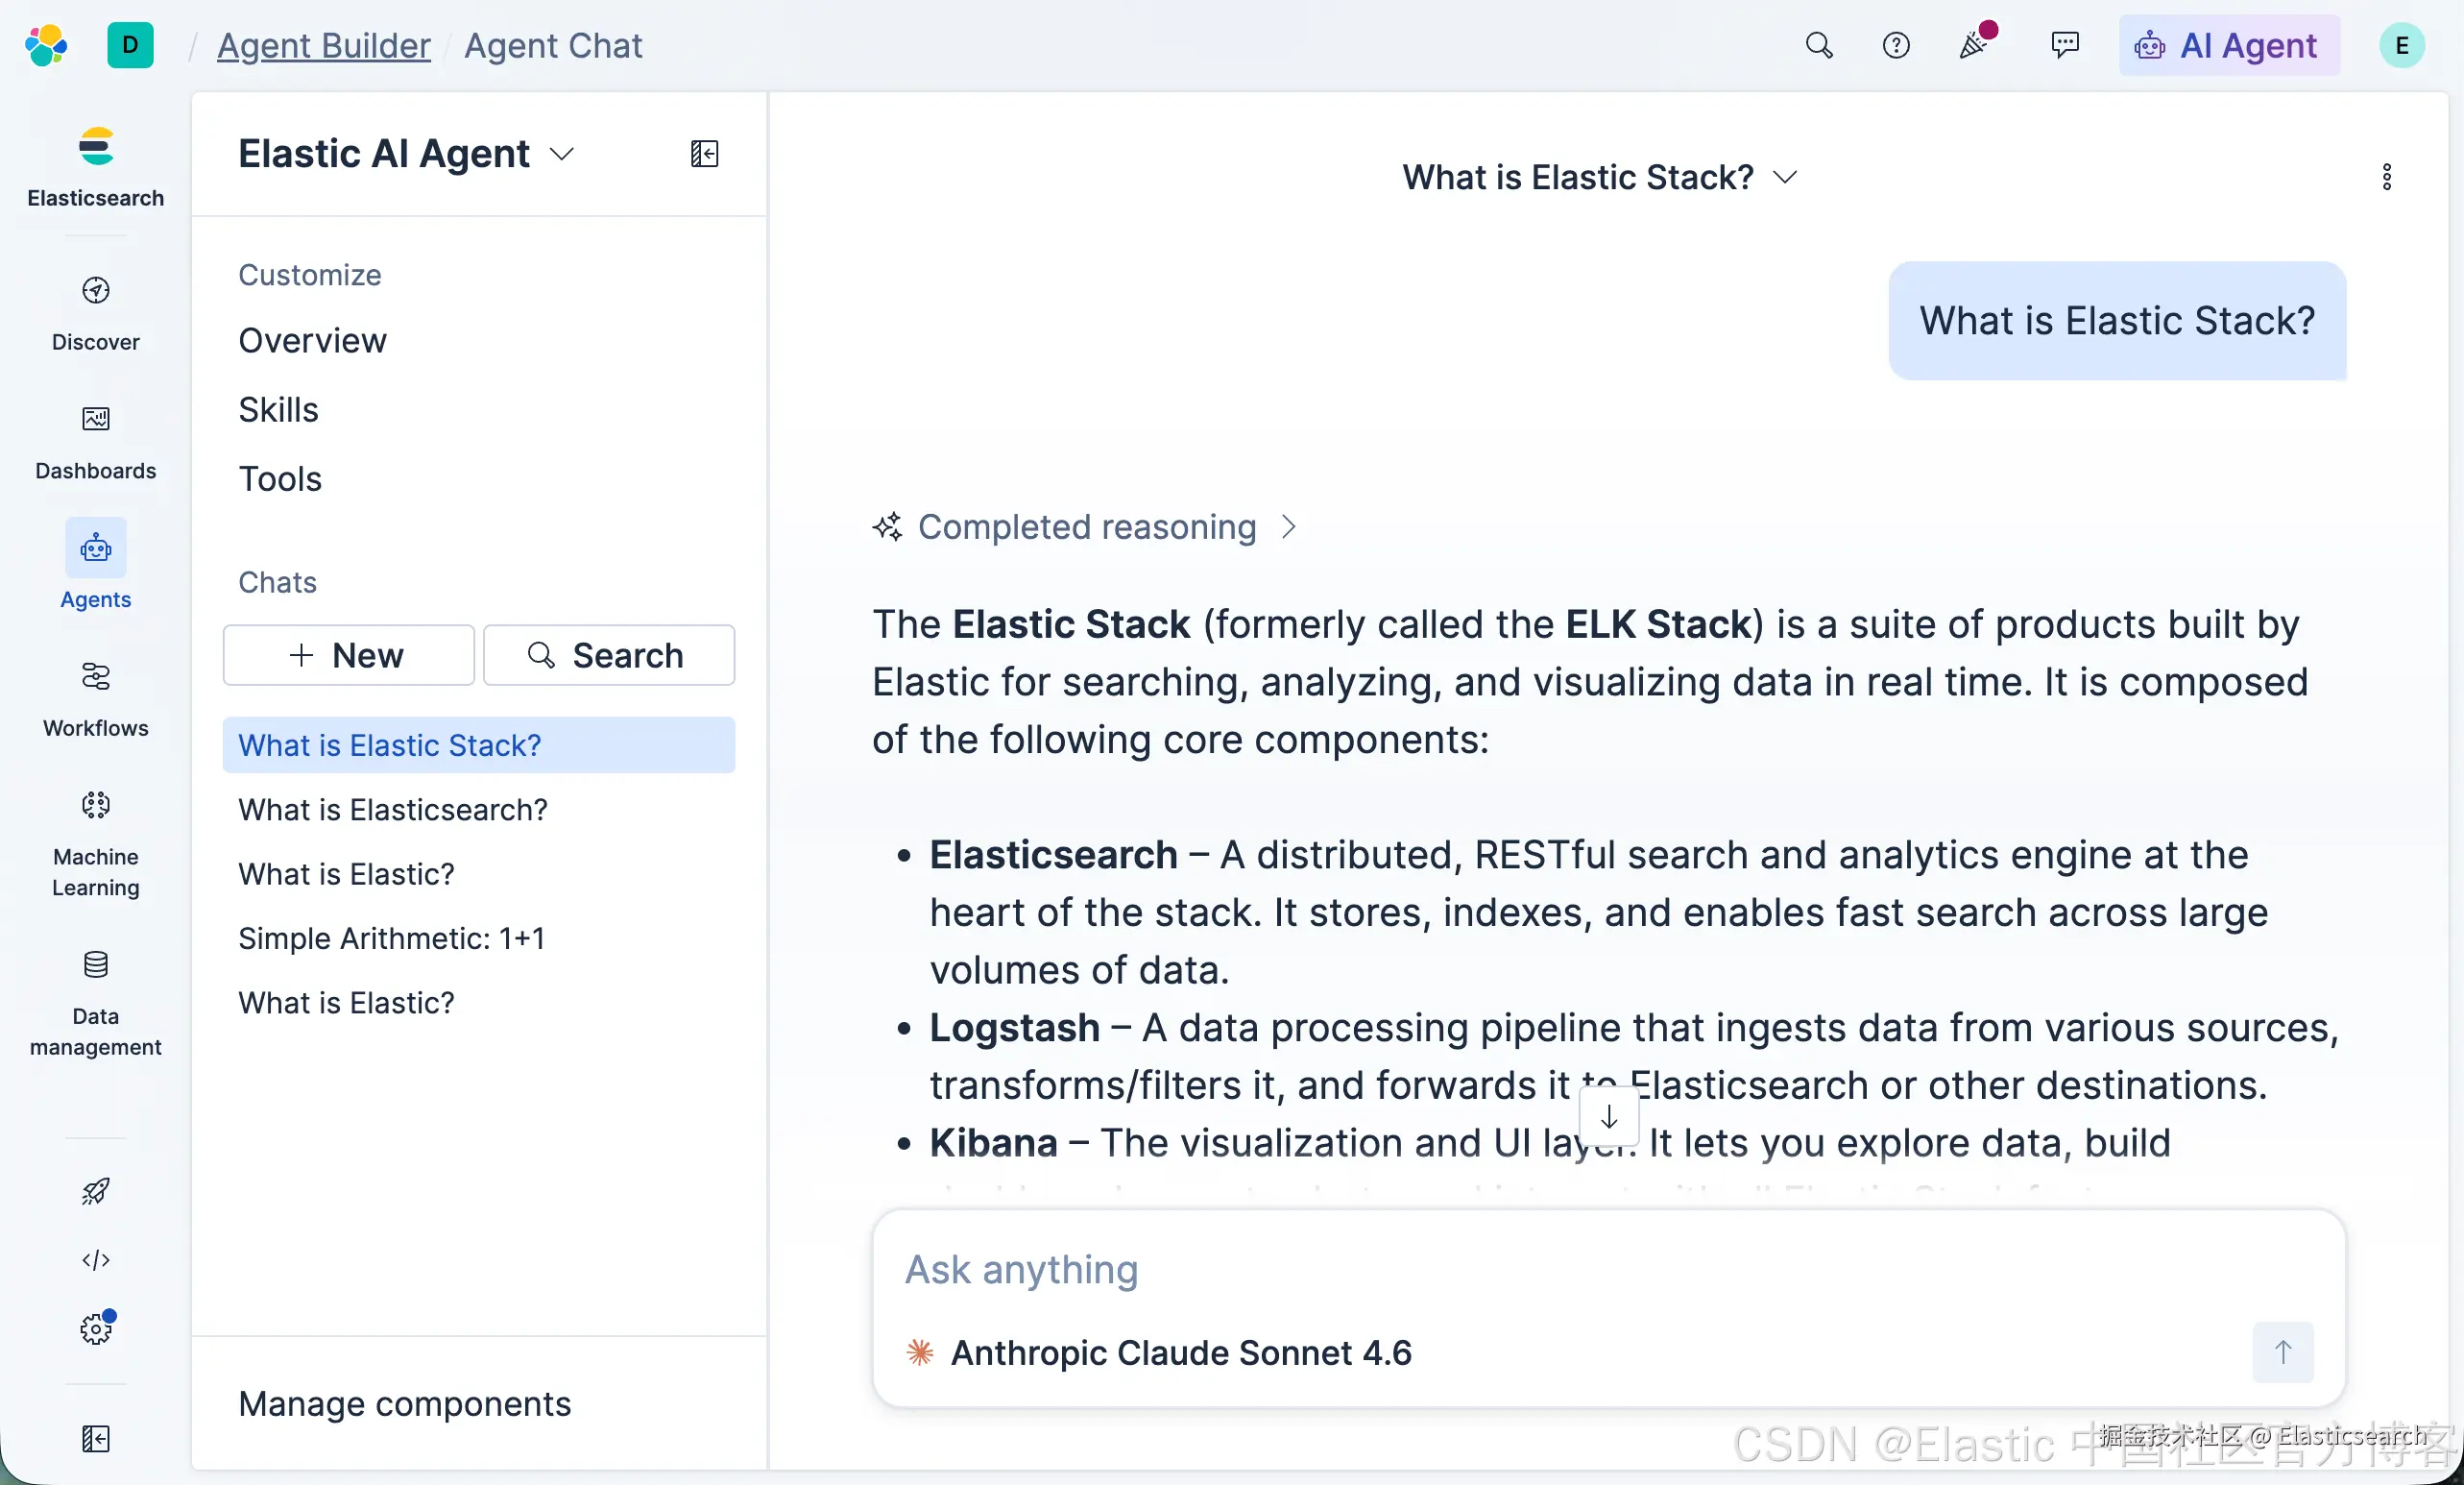2464x1485 pixels.
Task: Open the newsfeed party icon
Action: [x=1974, y=45]
